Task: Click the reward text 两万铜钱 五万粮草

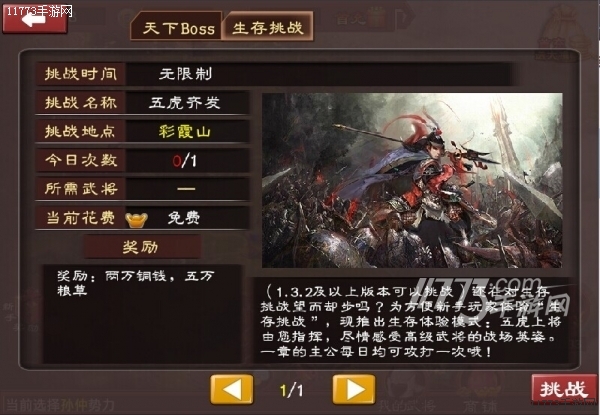Action: click(x=136, y=283)
